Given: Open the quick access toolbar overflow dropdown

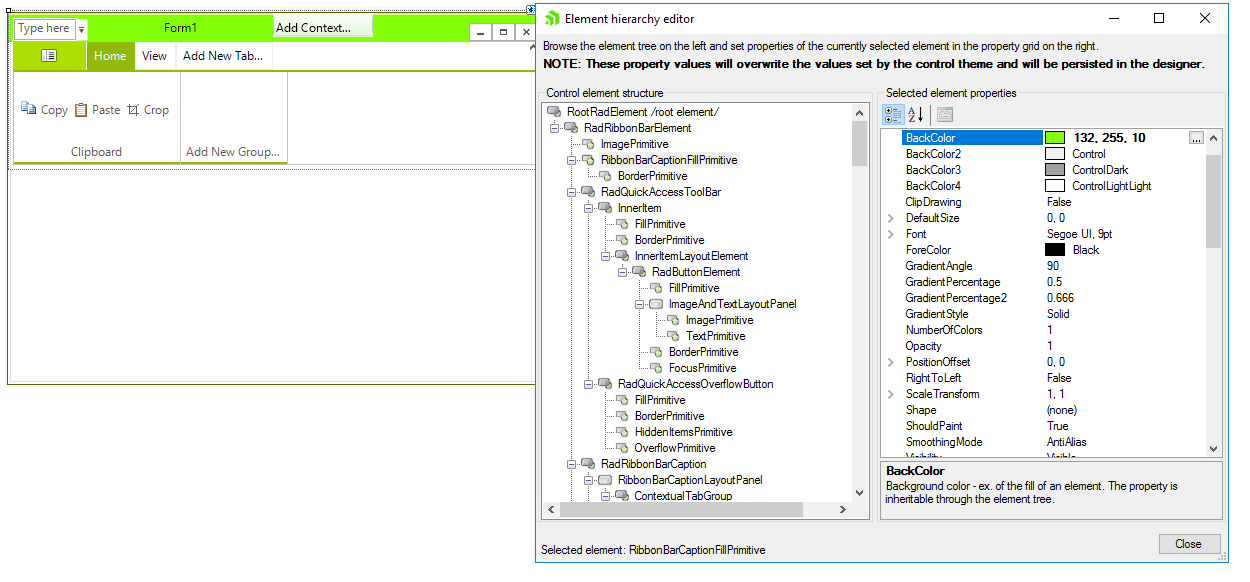Looking at the screenshot, I should point(82,30).
